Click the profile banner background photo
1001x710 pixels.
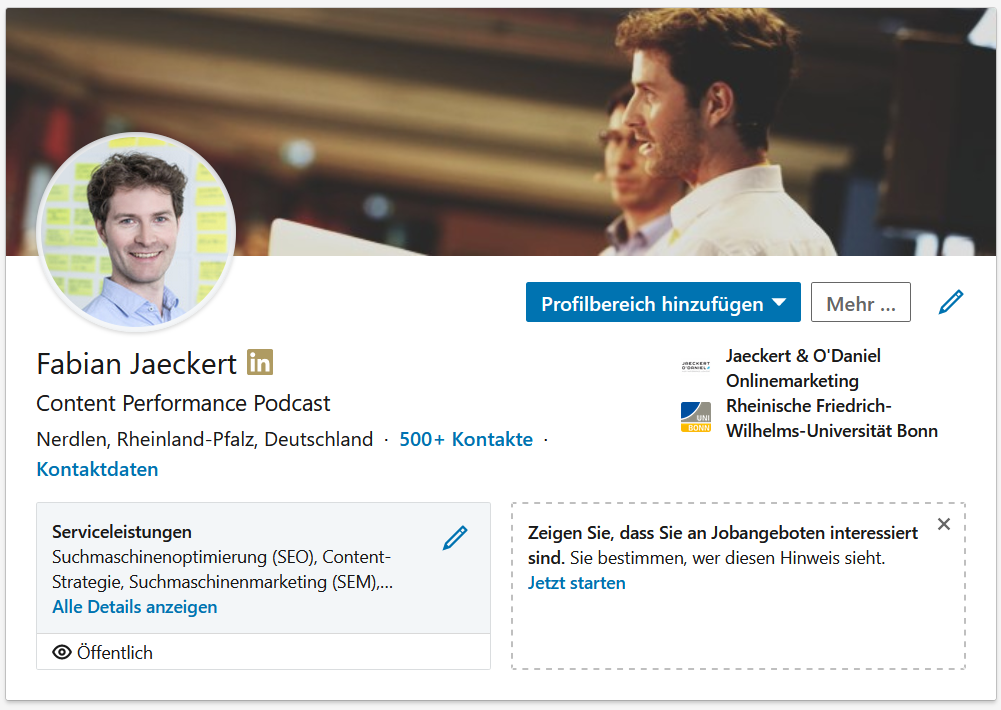(x=500, y=132)
